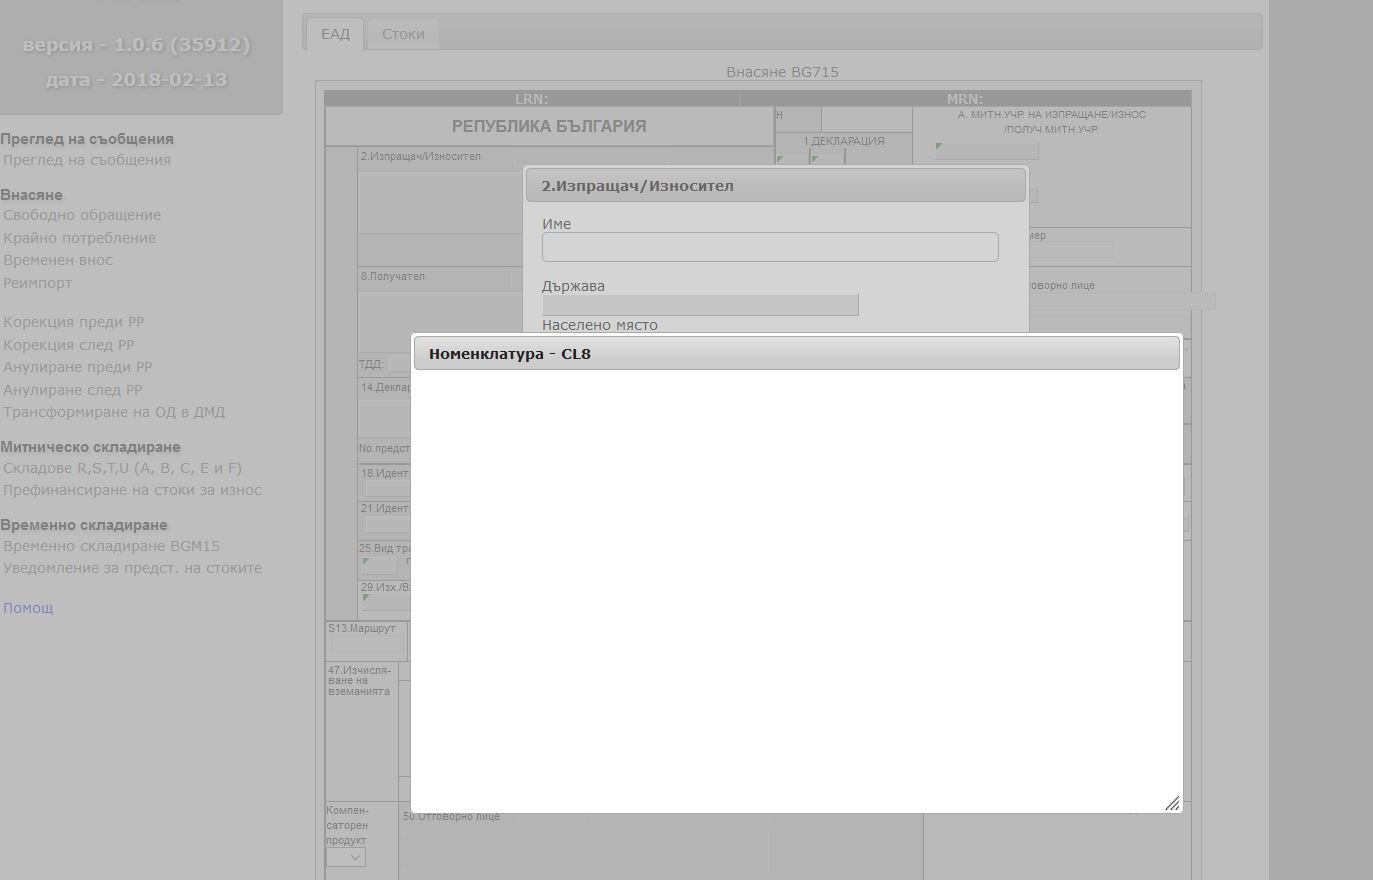Open the Компенсаторен продукт dropdown
Image resolution: width=1373 pixels, height=880 pixels.
(x=345, y=857)
